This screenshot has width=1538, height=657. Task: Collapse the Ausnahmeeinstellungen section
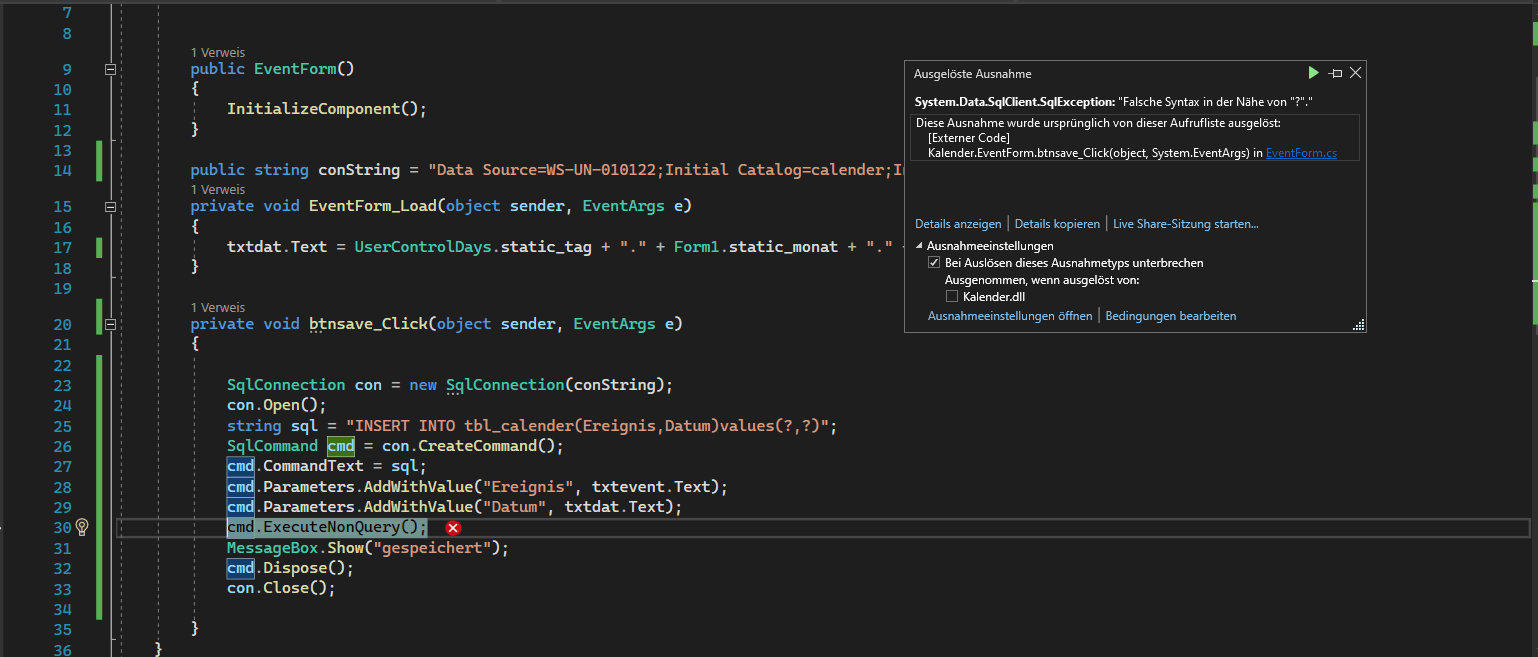tap(919, 246)
